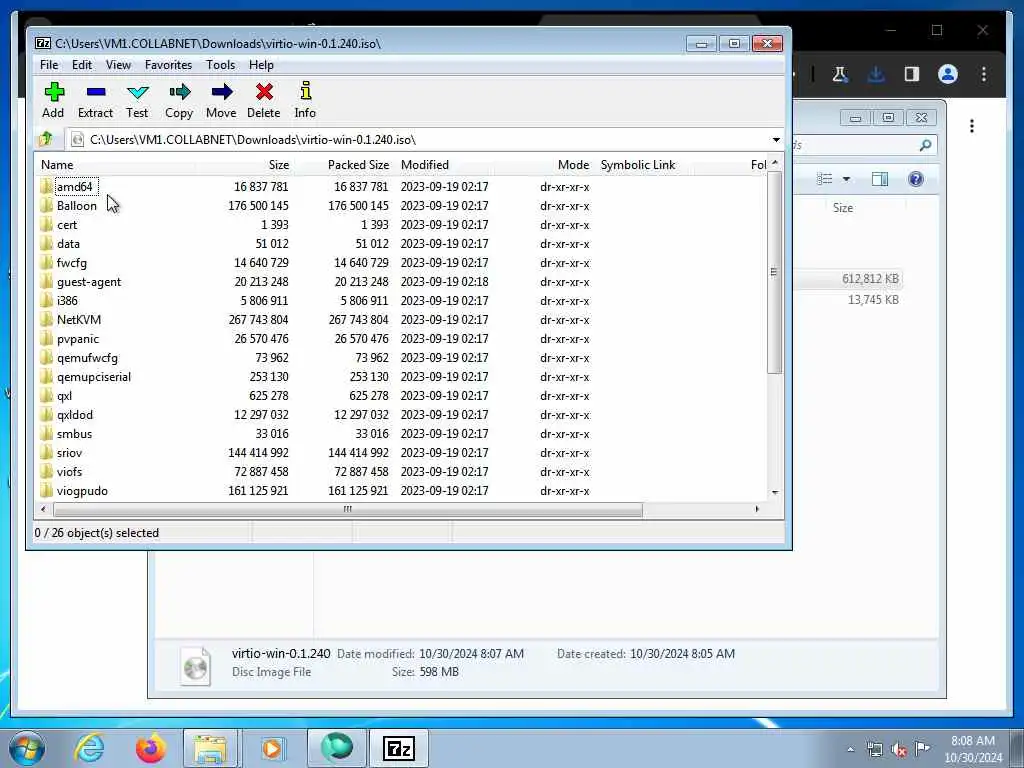The image size is (1024, 768).
Task: Open the Help menu
Action: (x=261, y=65)
